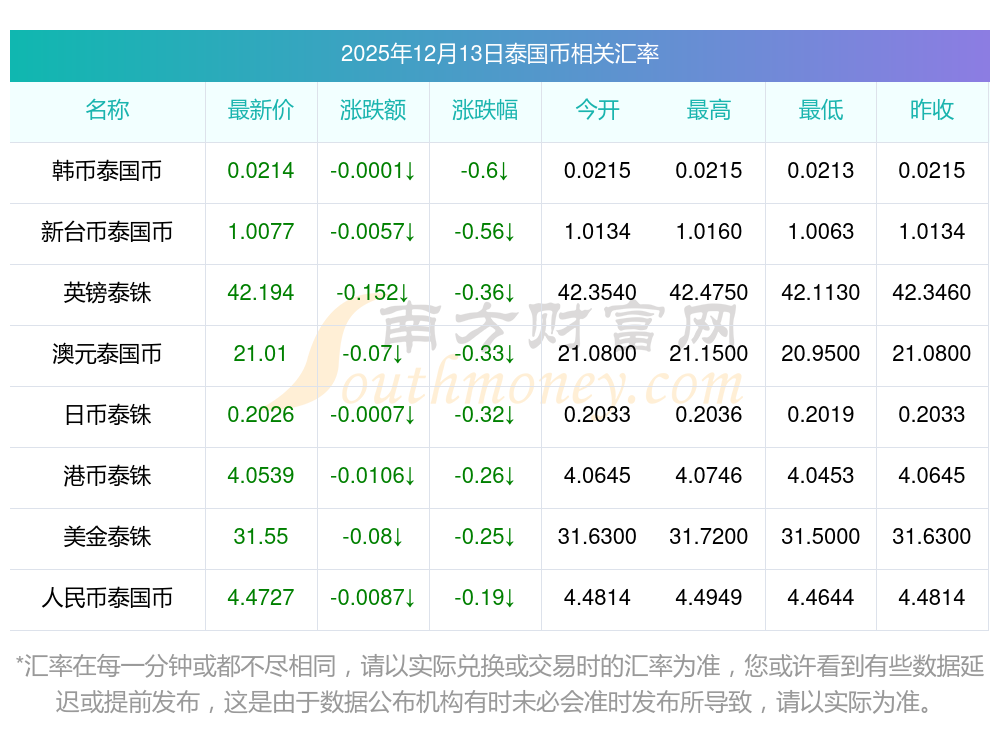Select the 涨跌额 column header
Viewport: 1000px width, 733px height.
373,110
